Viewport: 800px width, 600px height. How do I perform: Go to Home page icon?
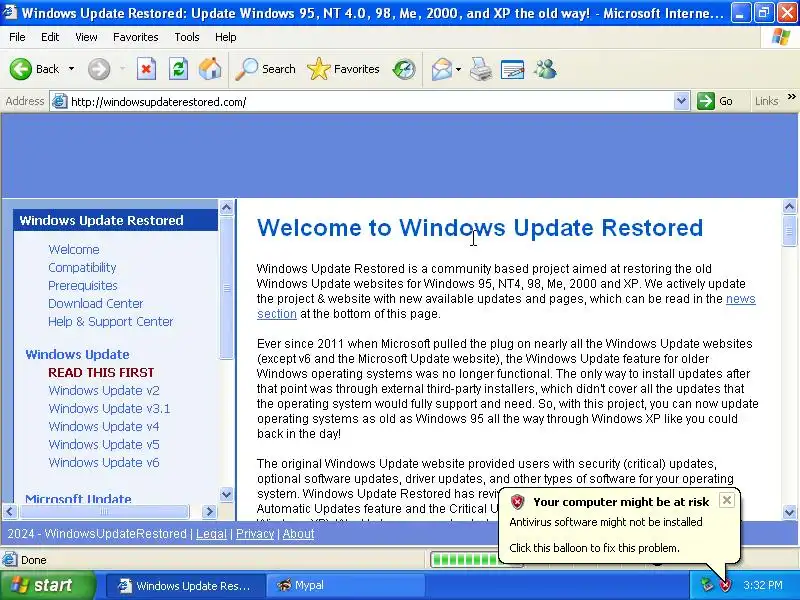tap(210, 69)
